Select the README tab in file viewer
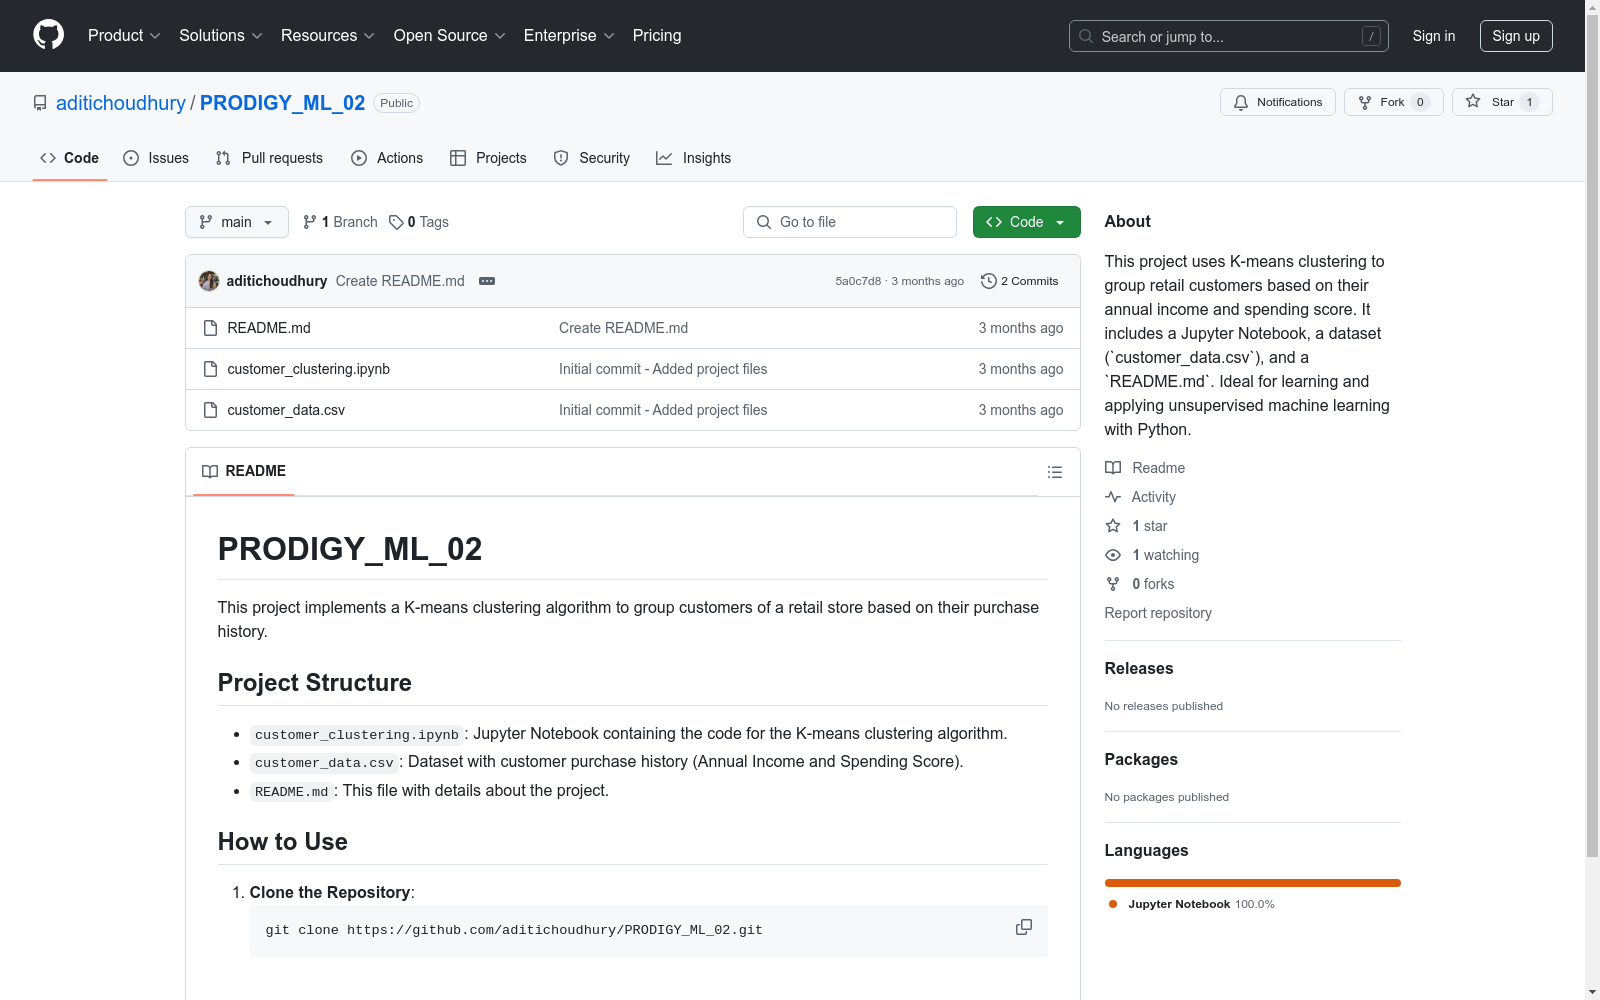1600x1000 pixels. (244, 471)
